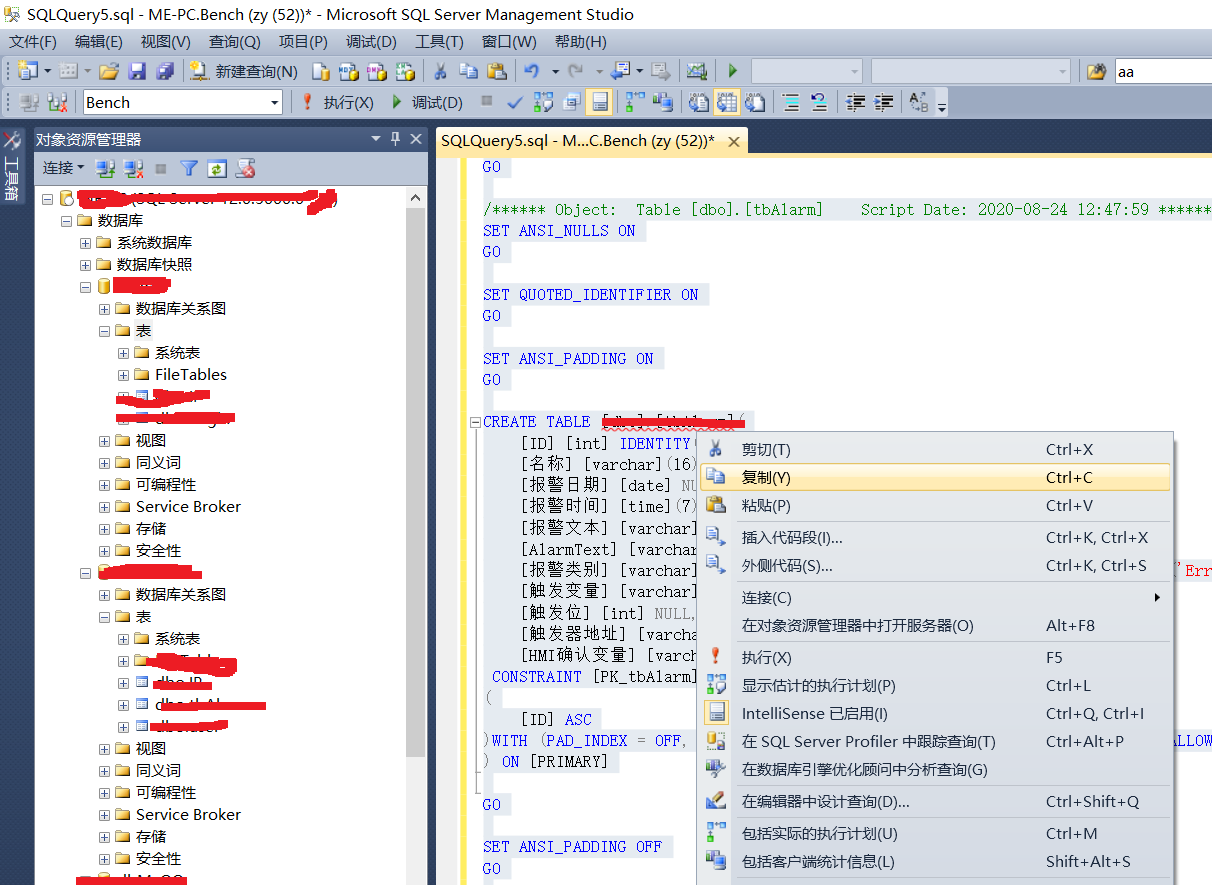Close the SQLQuery5.sql tab
This screenshot has height=885, width=1212.
(x=734, y=142)
